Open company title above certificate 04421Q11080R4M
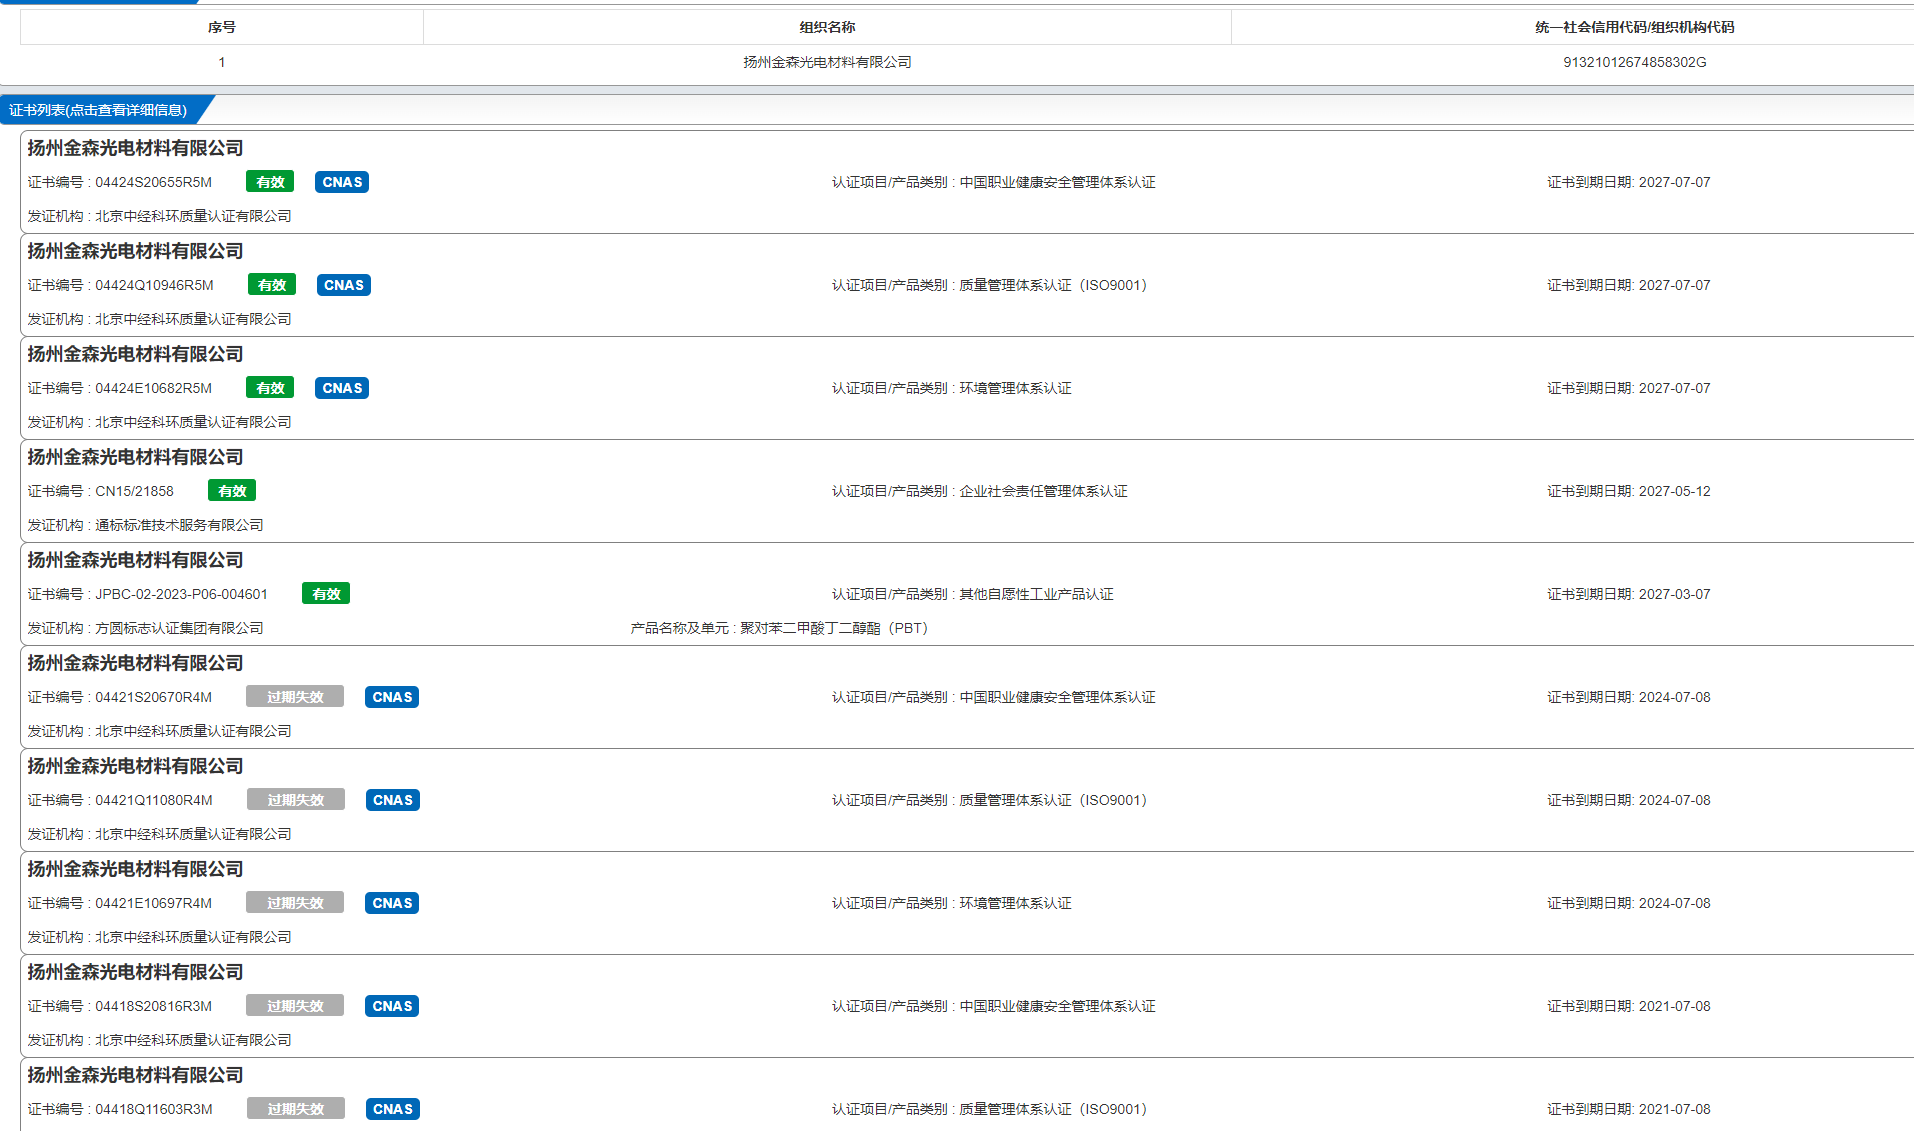This screenshot has width=1914, height=1131. tap(135, 766)
